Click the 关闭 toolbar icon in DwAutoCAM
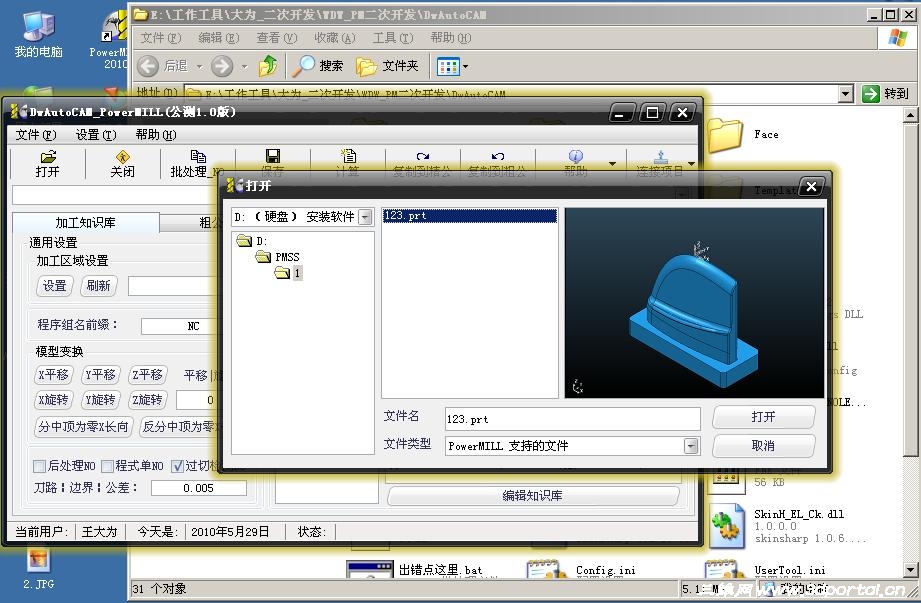 point(122,157)
